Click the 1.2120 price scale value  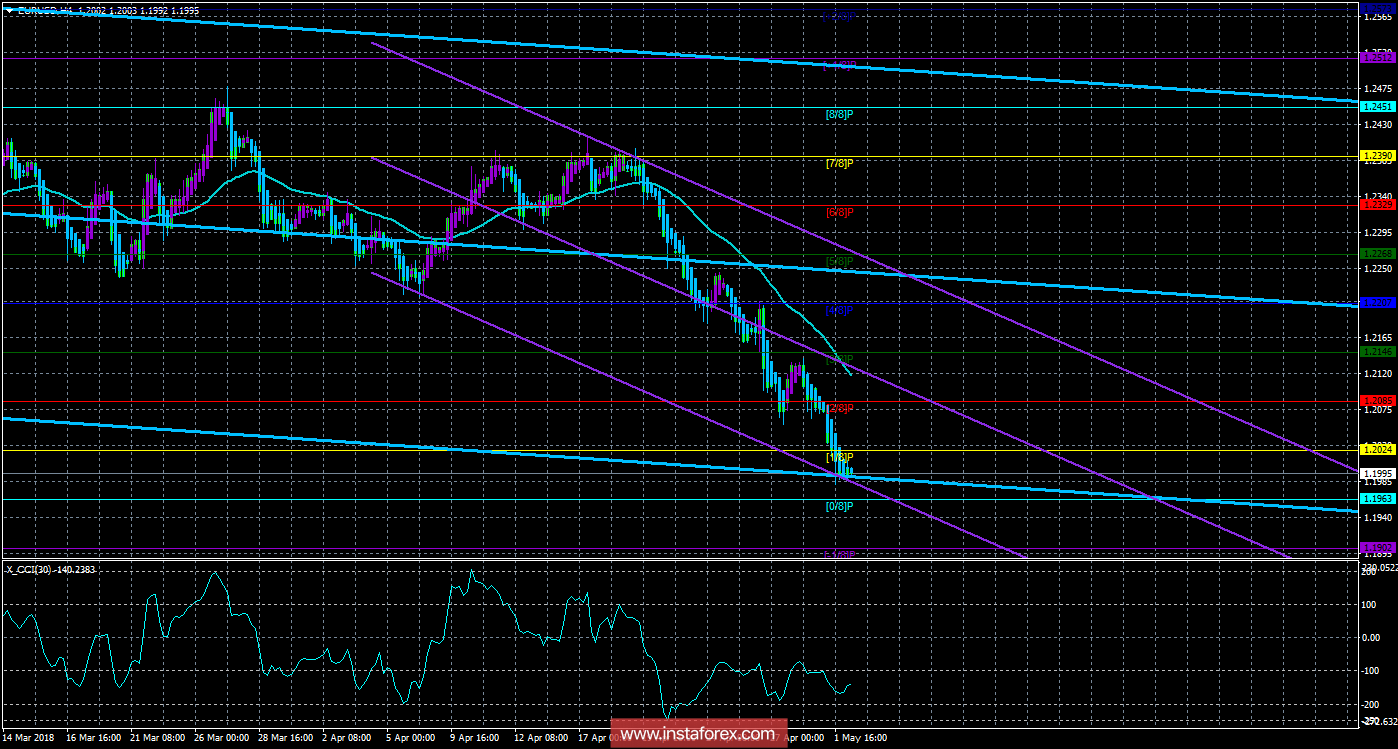[1380, 374]
